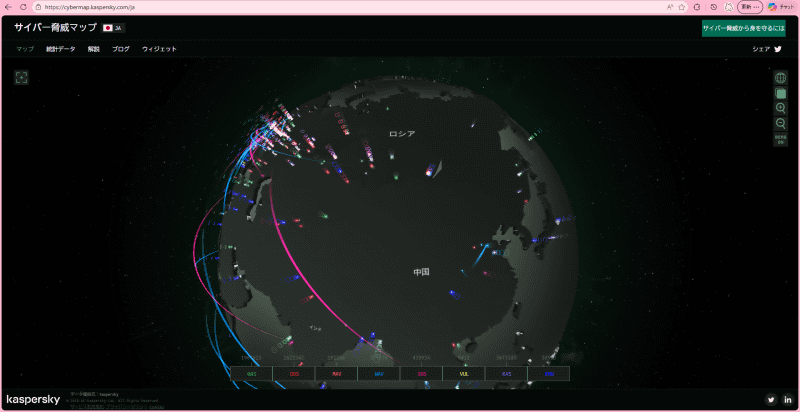Open the read aloud icon

coord(669,7)
